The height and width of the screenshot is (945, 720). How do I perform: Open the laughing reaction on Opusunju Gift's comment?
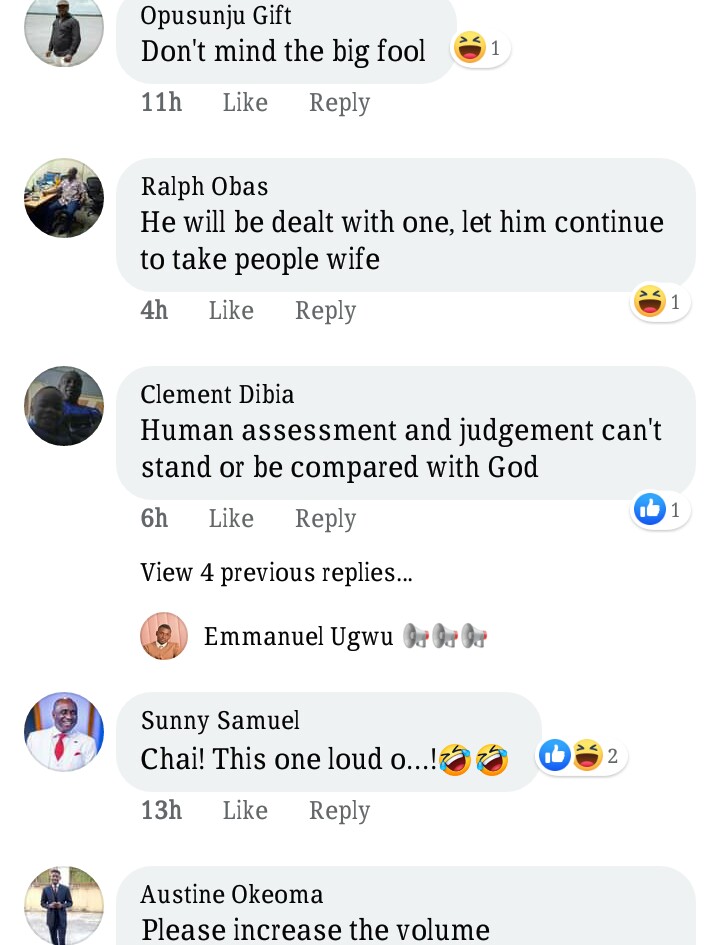480,47
